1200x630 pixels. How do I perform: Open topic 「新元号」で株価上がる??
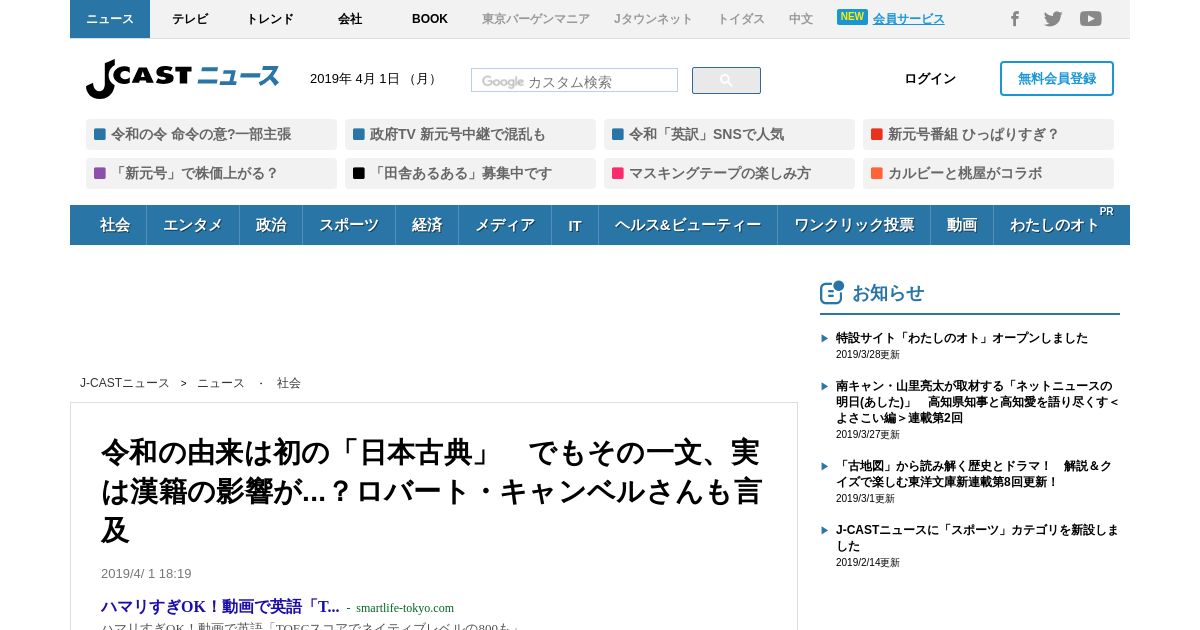tap(211, 173)
